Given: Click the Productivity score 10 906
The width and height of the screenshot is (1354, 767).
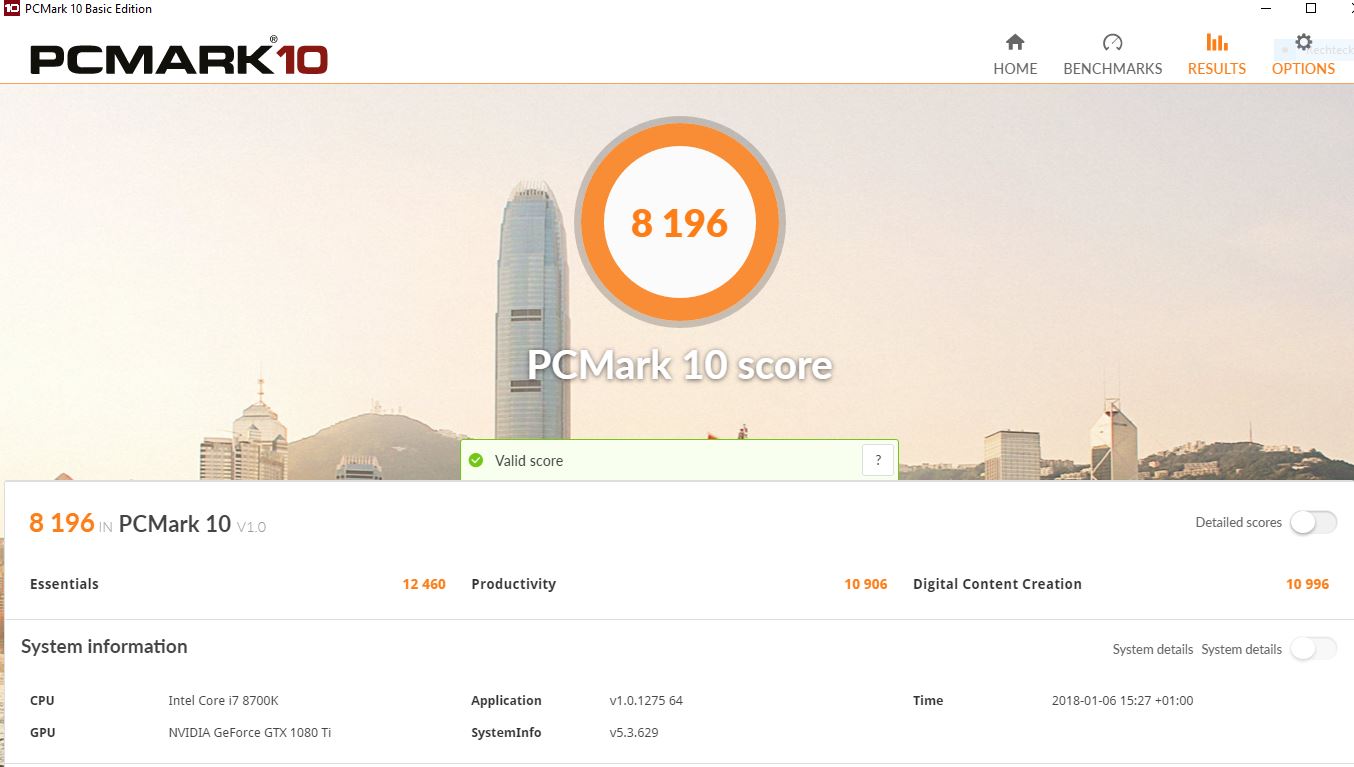Looking at the screenshot, I should [866, 584].
